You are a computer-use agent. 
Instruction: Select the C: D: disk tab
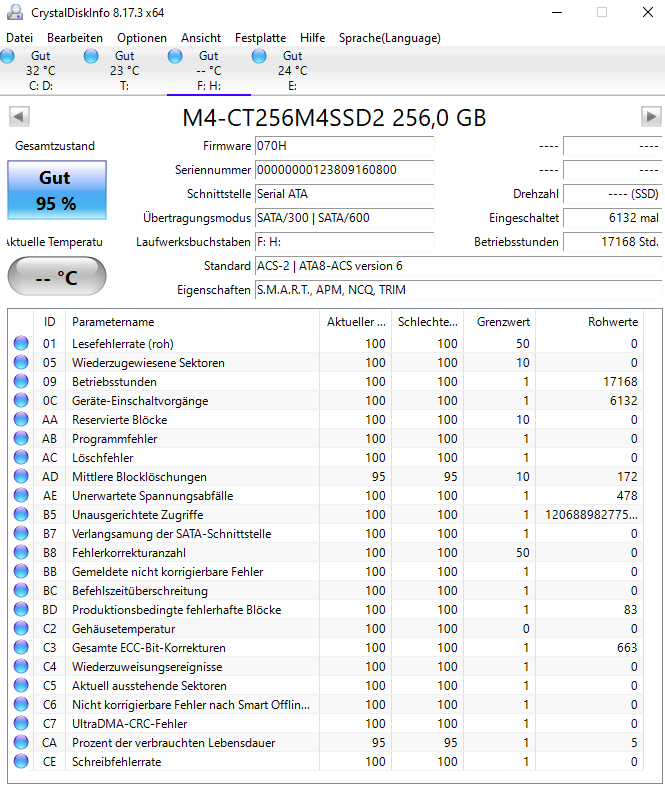41,71
